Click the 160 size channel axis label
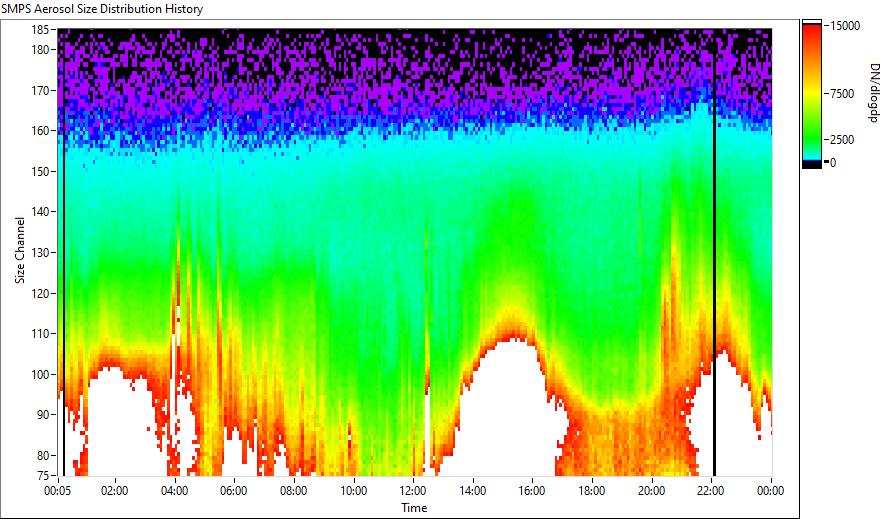Screen dimensions: 884x519 point(42,131)
